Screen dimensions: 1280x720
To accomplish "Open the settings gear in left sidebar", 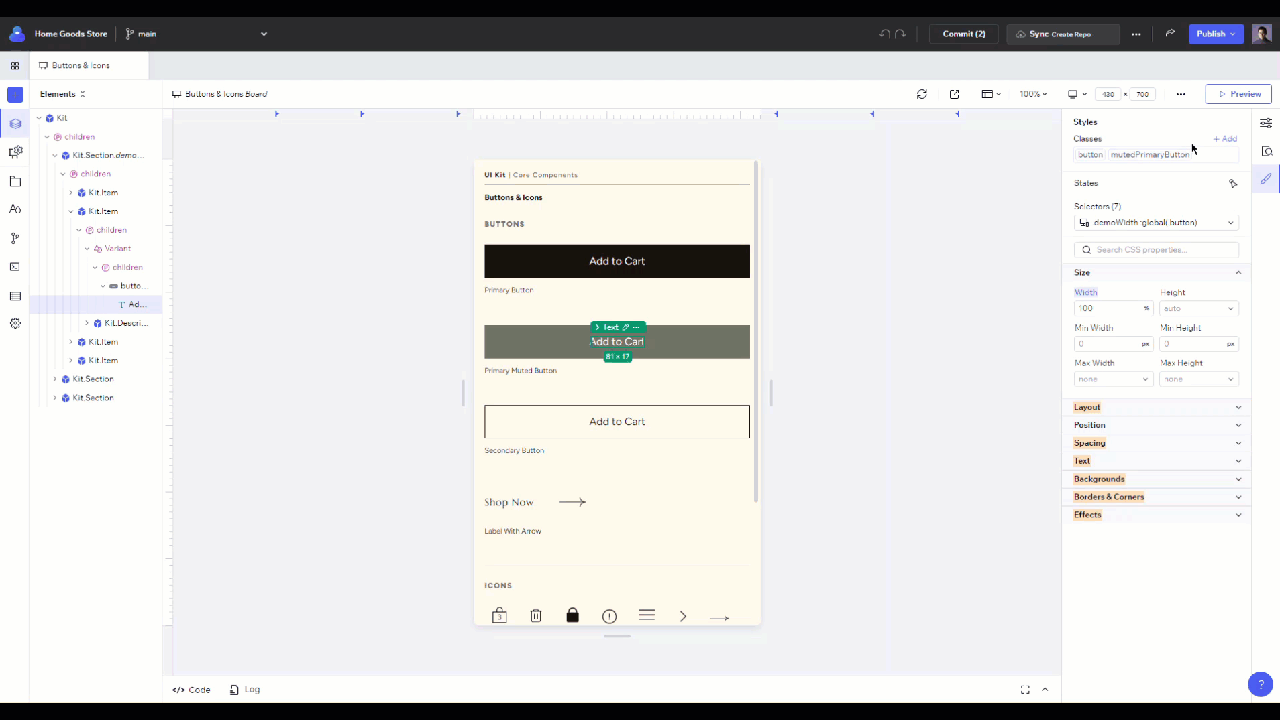I will point(15,324).
